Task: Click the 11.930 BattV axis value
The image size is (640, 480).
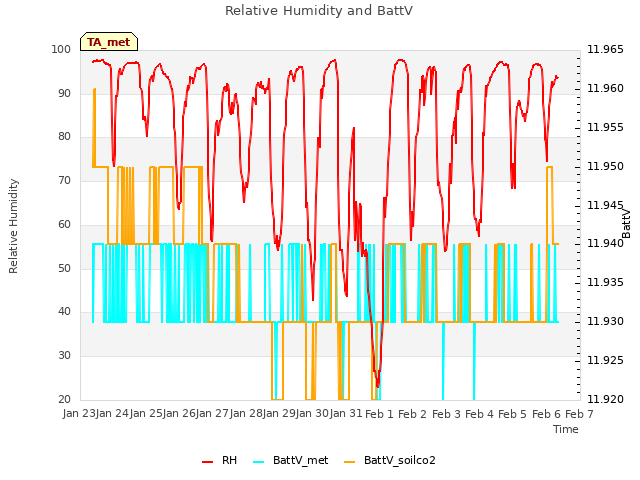Action: [605, 321]
